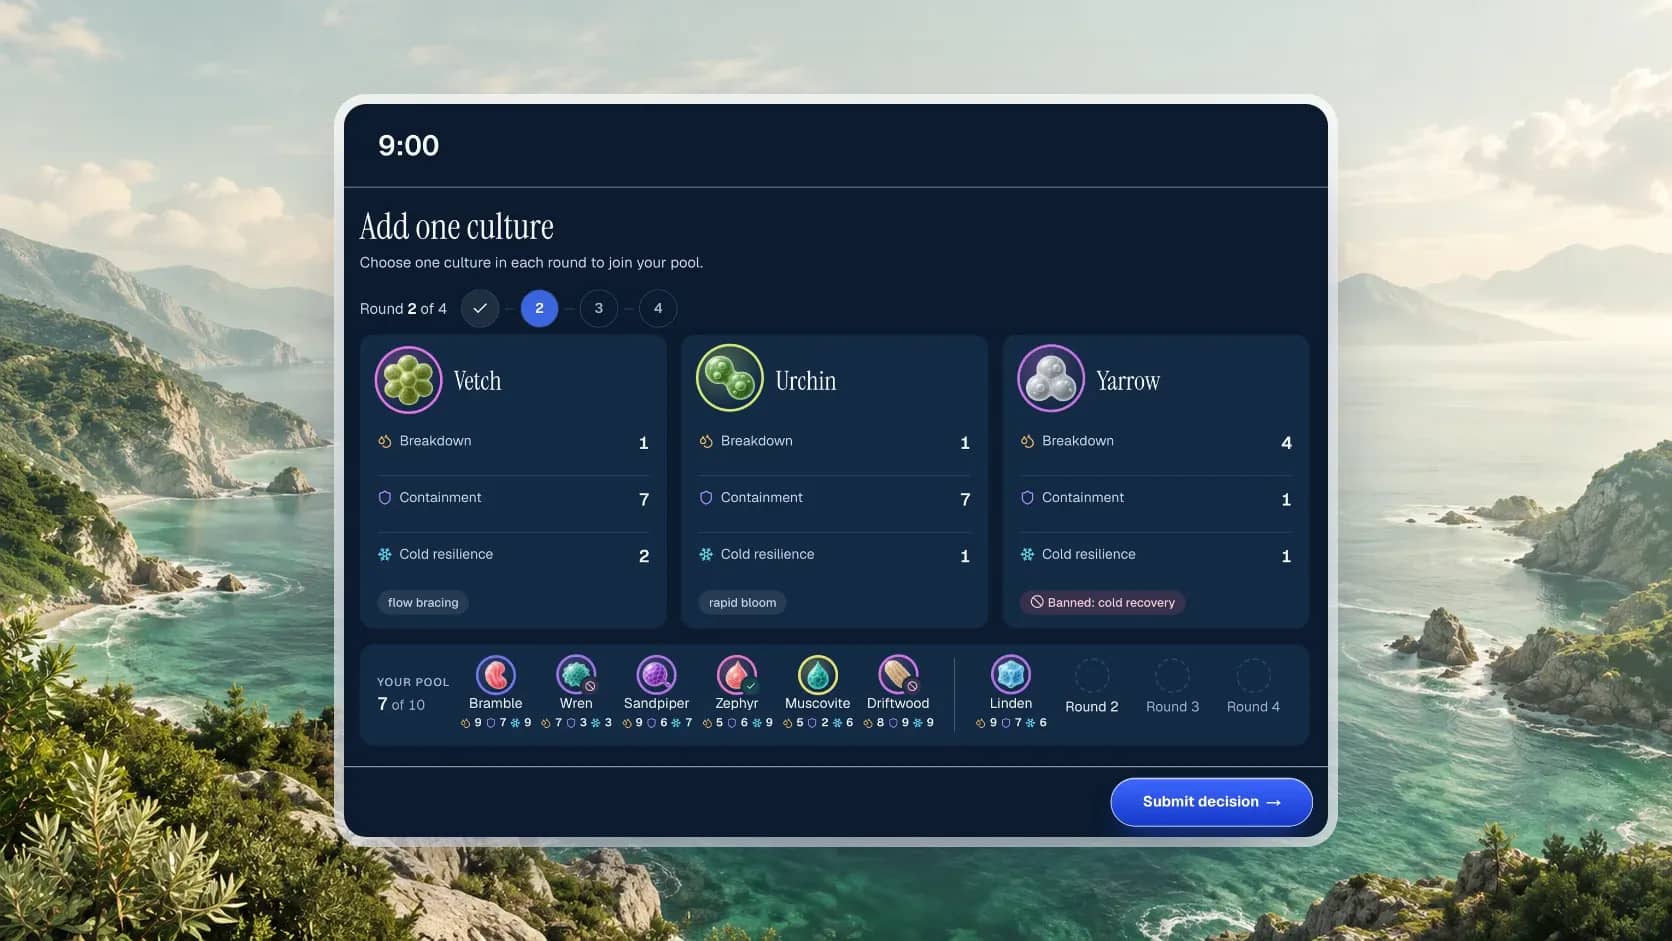Click the Urchin card title text

(x=805, y=381)
